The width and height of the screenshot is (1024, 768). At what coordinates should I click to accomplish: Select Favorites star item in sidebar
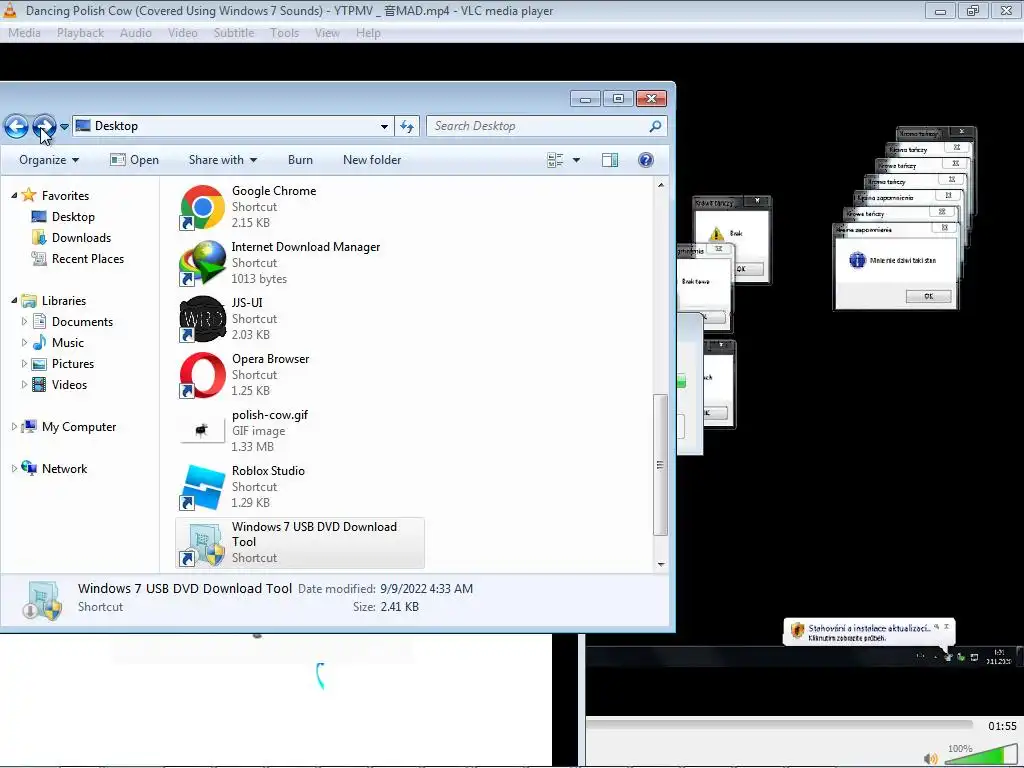[56, 195]
